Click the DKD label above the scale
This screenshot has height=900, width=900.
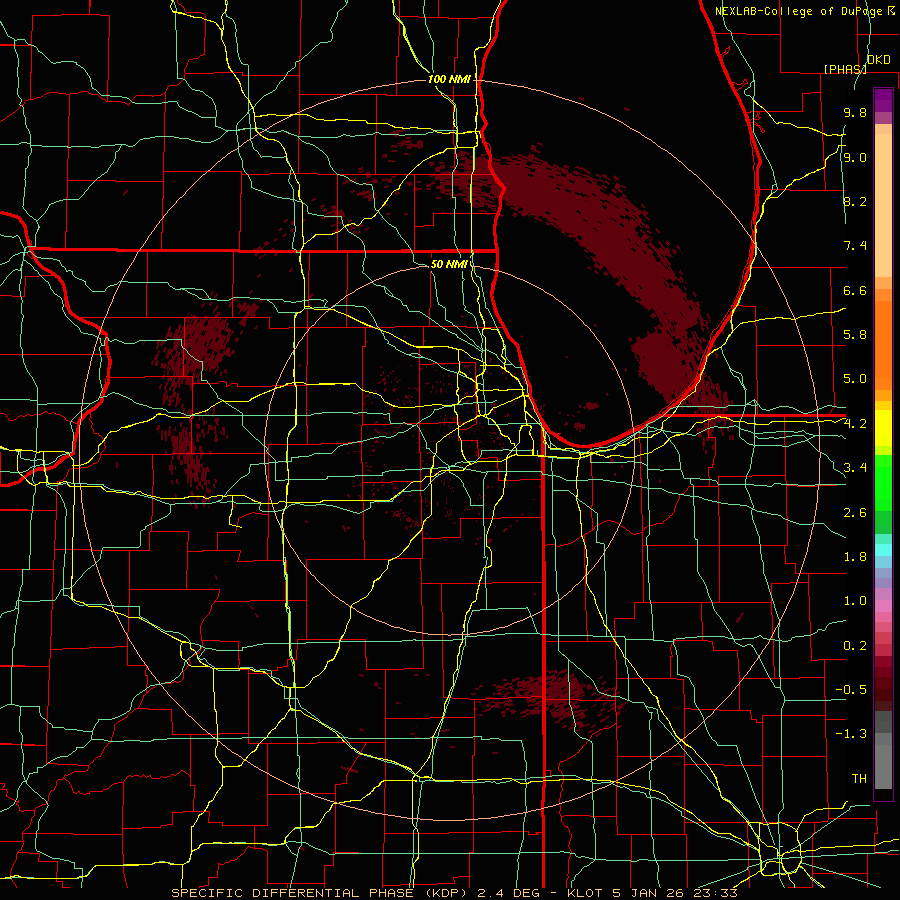878,59
